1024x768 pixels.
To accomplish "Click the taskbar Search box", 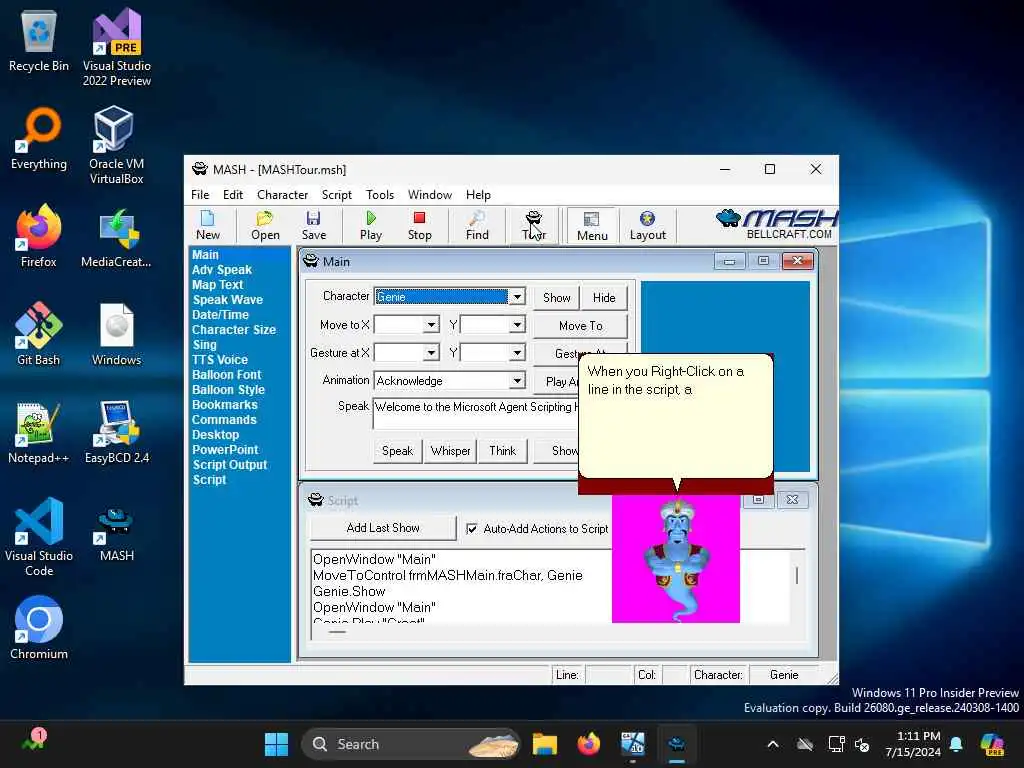I will (411, 744).
